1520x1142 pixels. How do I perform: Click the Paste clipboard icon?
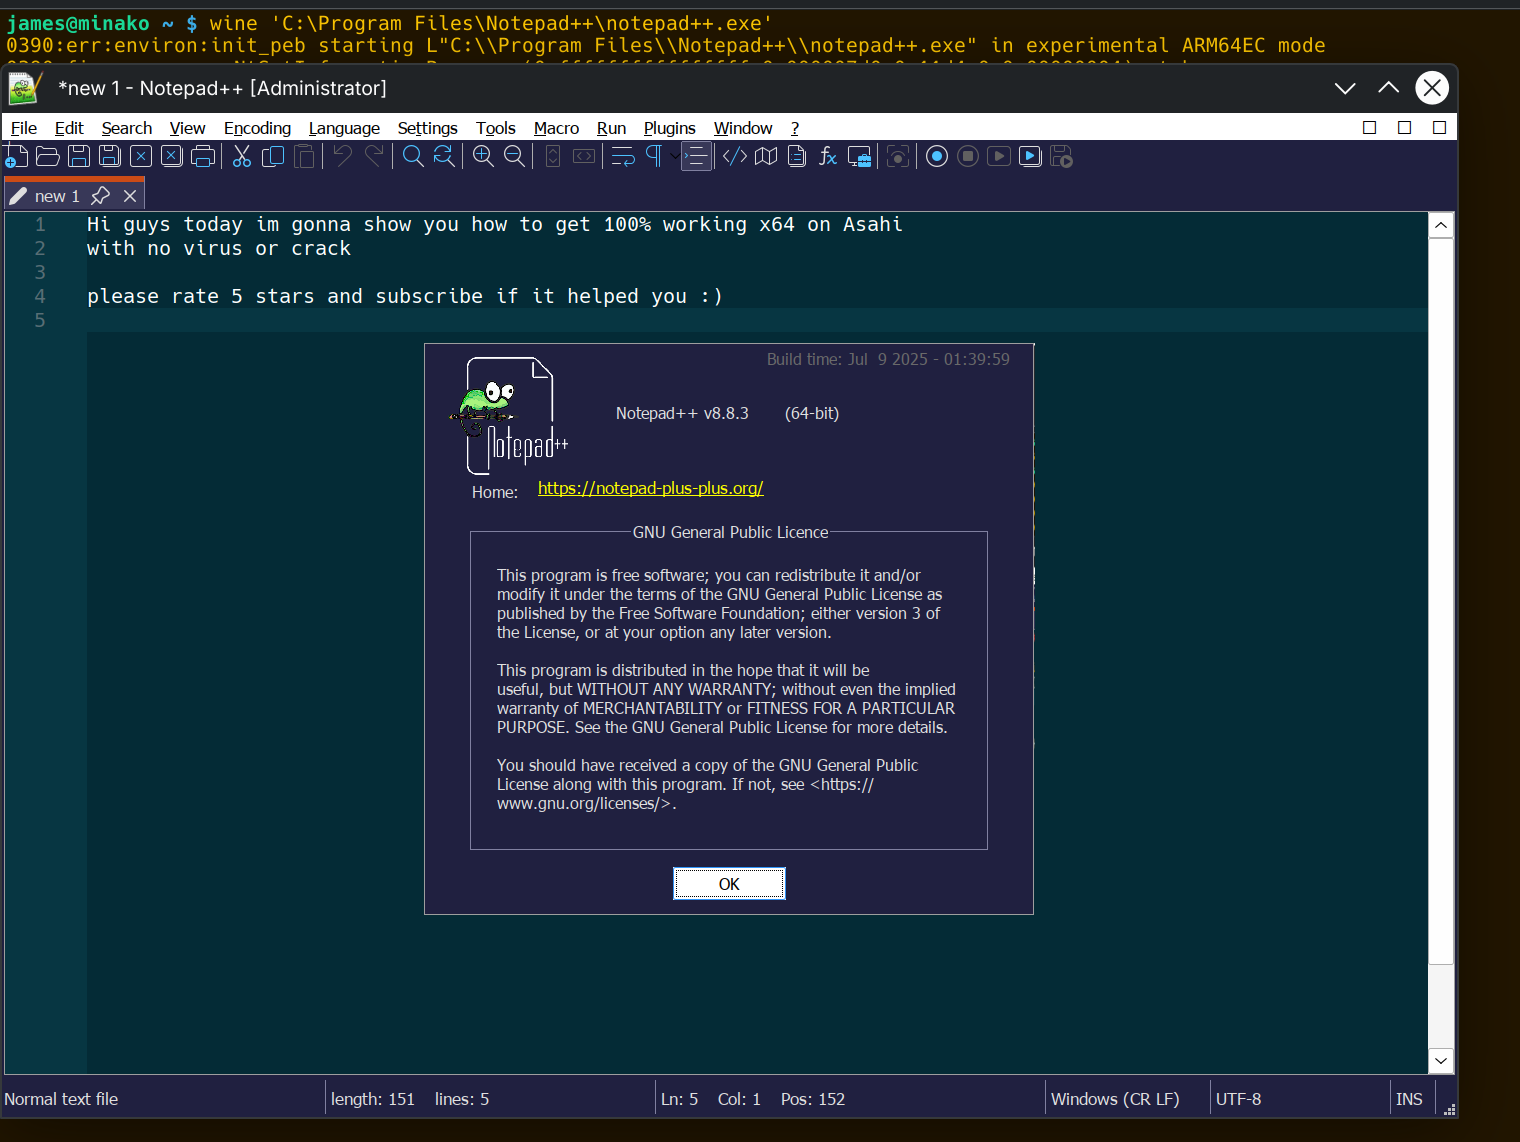click(304, 156)
